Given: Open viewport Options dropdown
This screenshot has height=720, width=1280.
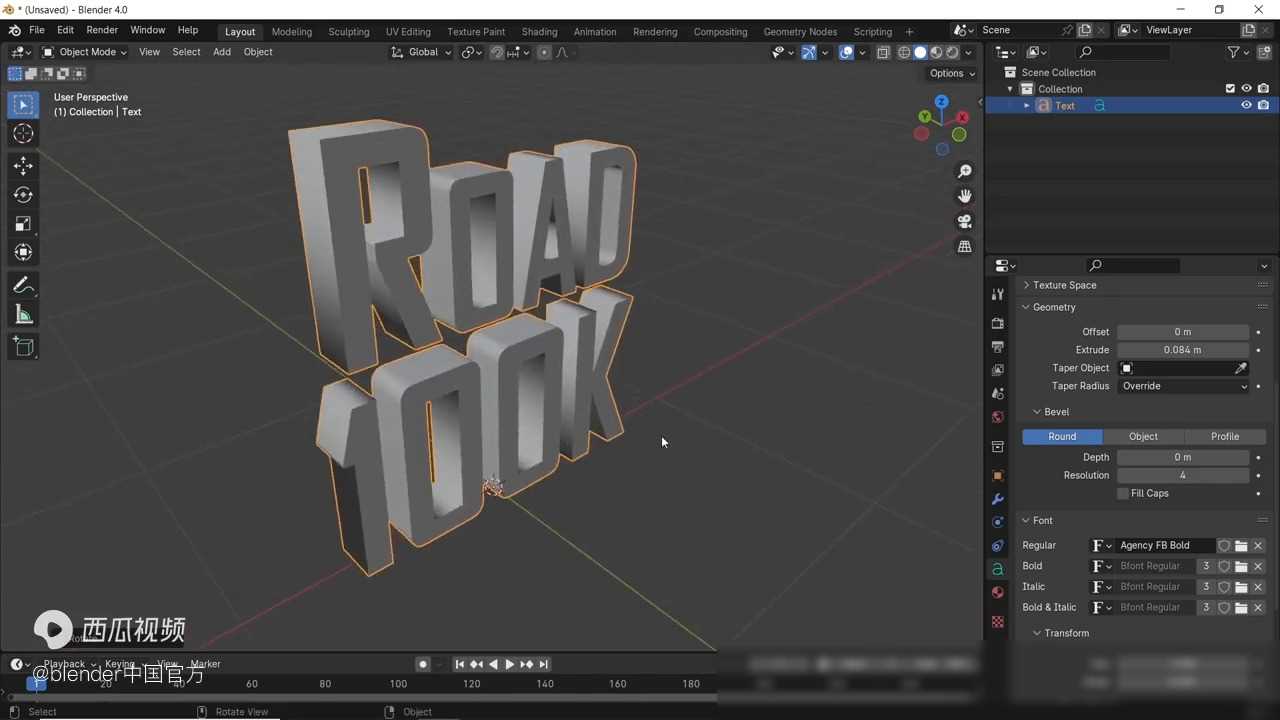Looking at the screenshot, I should click(x=952, y=73).
